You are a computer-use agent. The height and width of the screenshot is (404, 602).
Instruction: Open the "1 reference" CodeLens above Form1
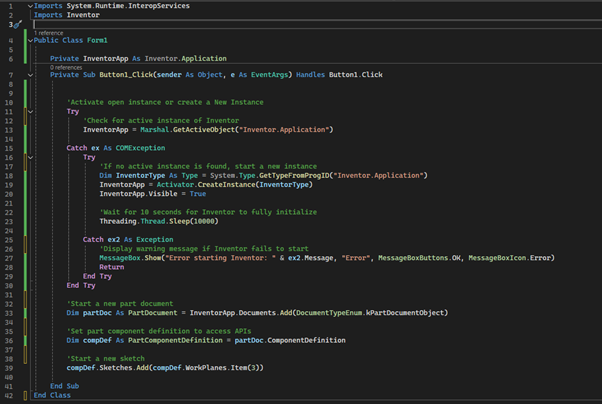[x=48, y=33]
